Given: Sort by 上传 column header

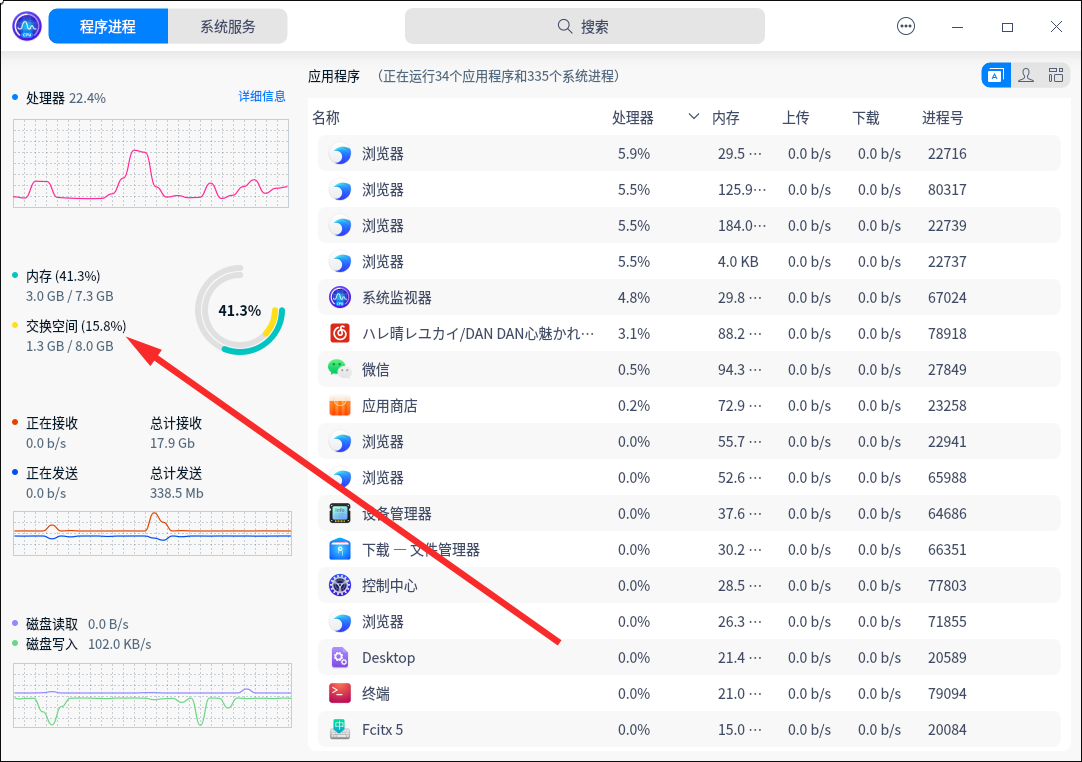Looking at the screenshot, I should pos(796,117).
